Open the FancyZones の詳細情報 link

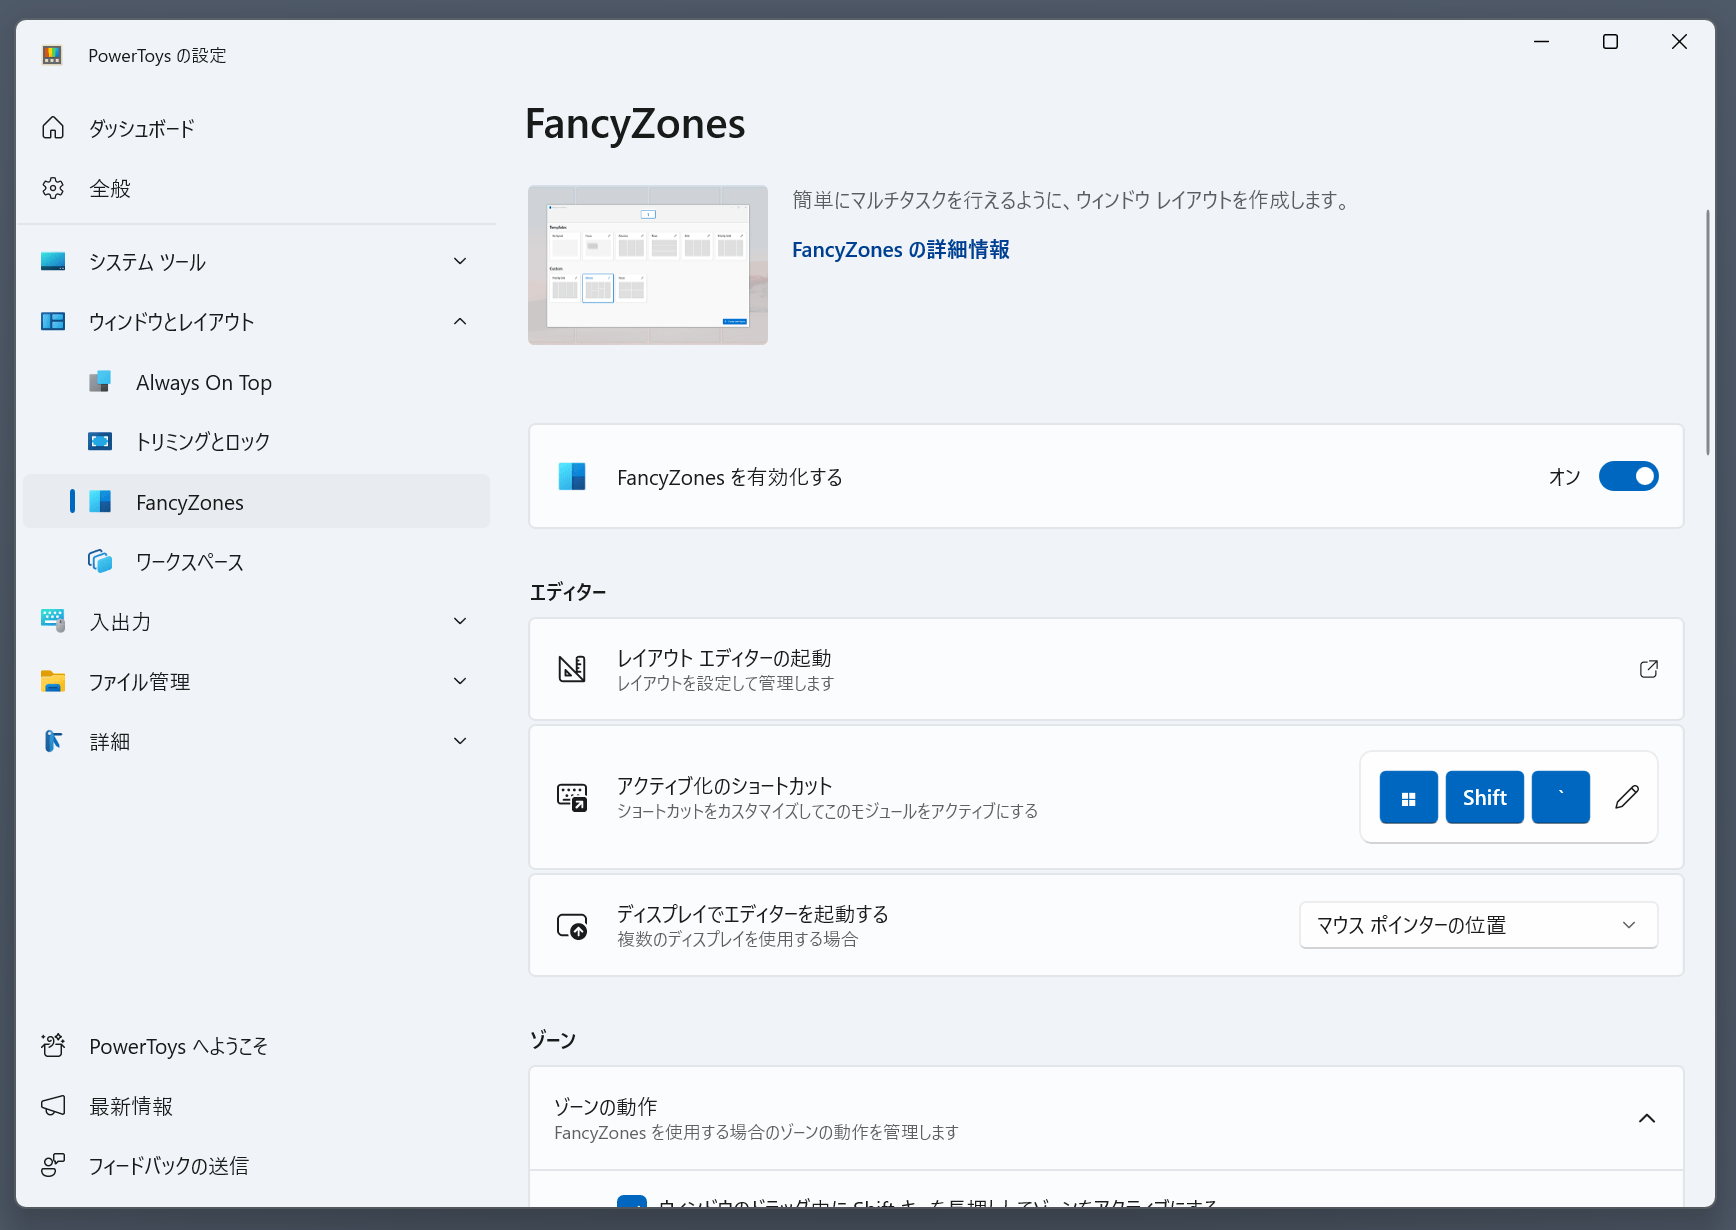coord(900,250)
